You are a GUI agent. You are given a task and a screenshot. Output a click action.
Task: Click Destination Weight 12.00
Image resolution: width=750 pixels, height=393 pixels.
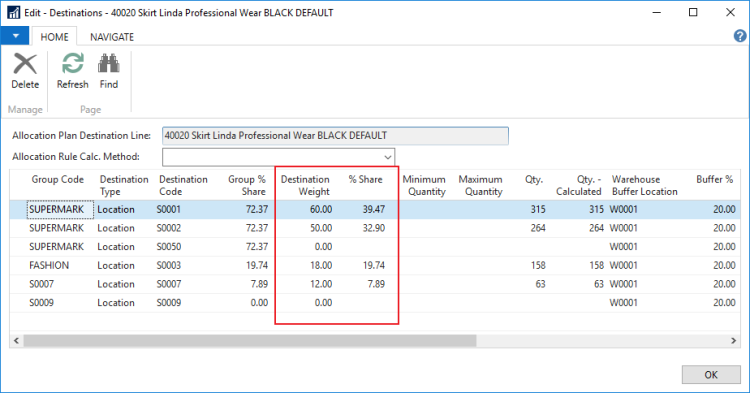tap(321, 284)
